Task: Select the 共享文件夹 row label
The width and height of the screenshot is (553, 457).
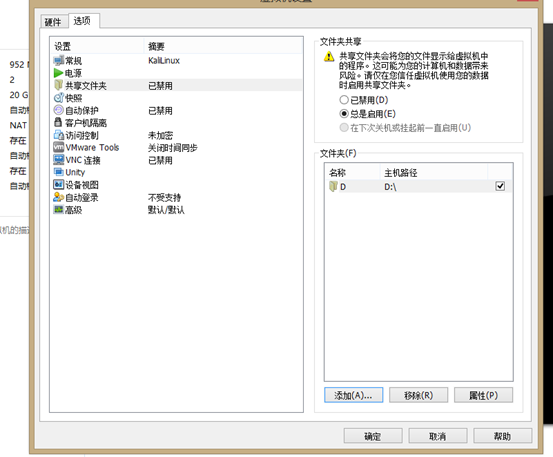Action: [86, 86]
